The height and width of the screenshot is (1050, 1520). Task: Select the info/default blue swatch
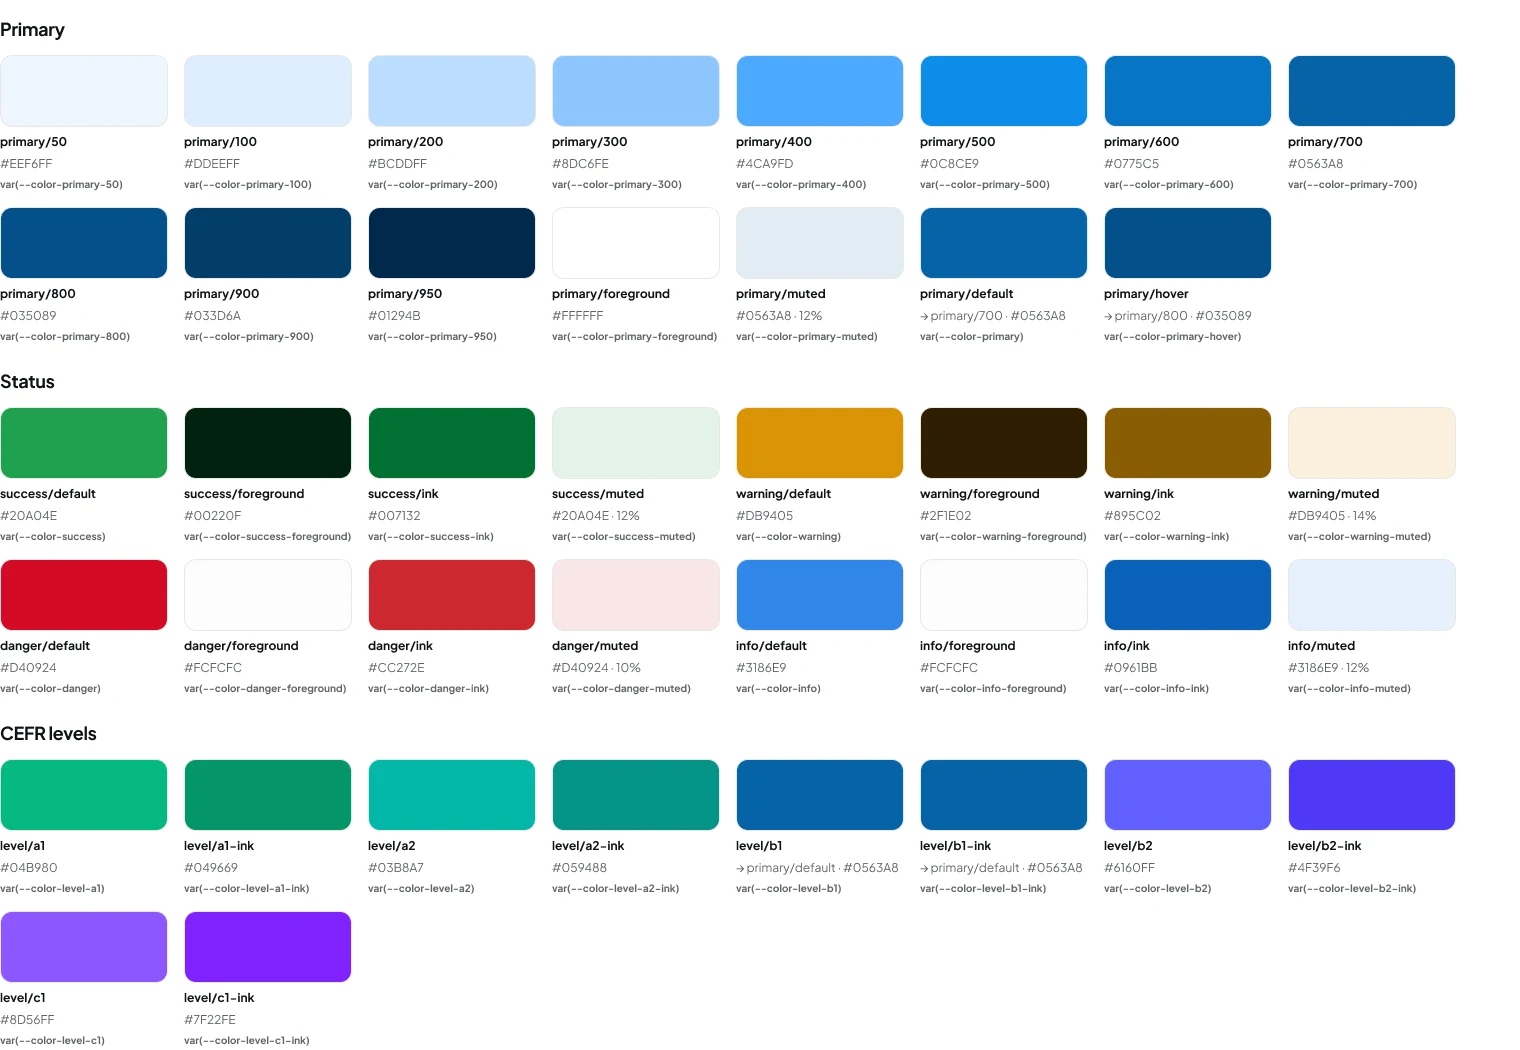[820, 595]
